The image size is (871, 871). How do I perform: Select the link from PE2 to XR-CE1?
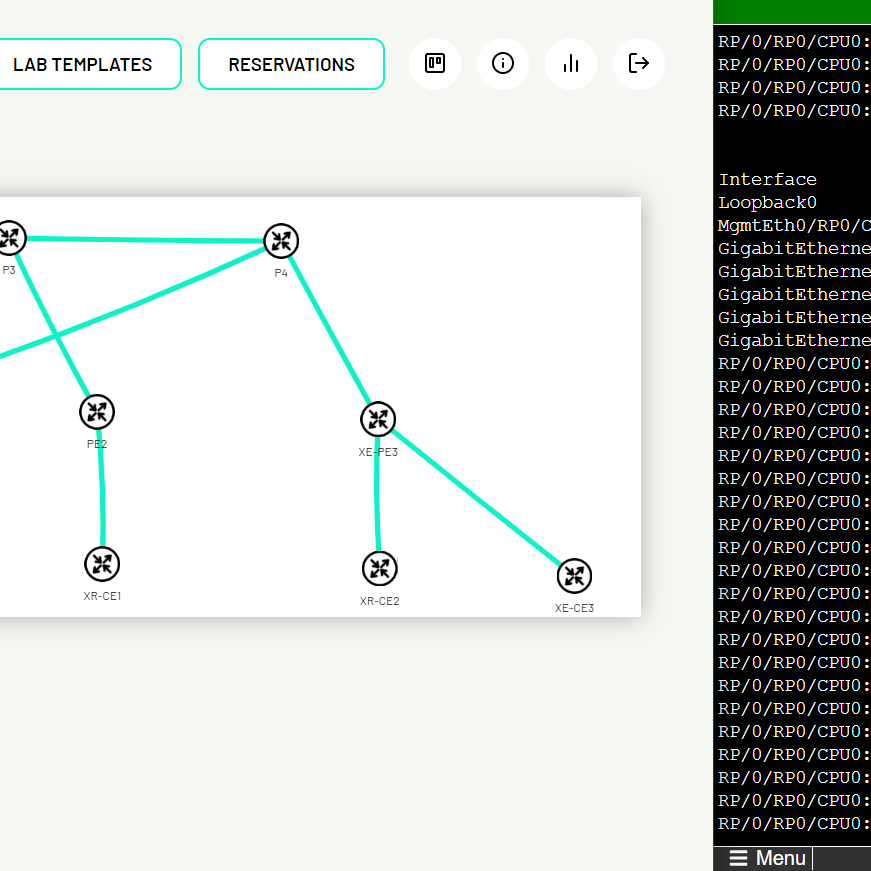pos(100,488)
